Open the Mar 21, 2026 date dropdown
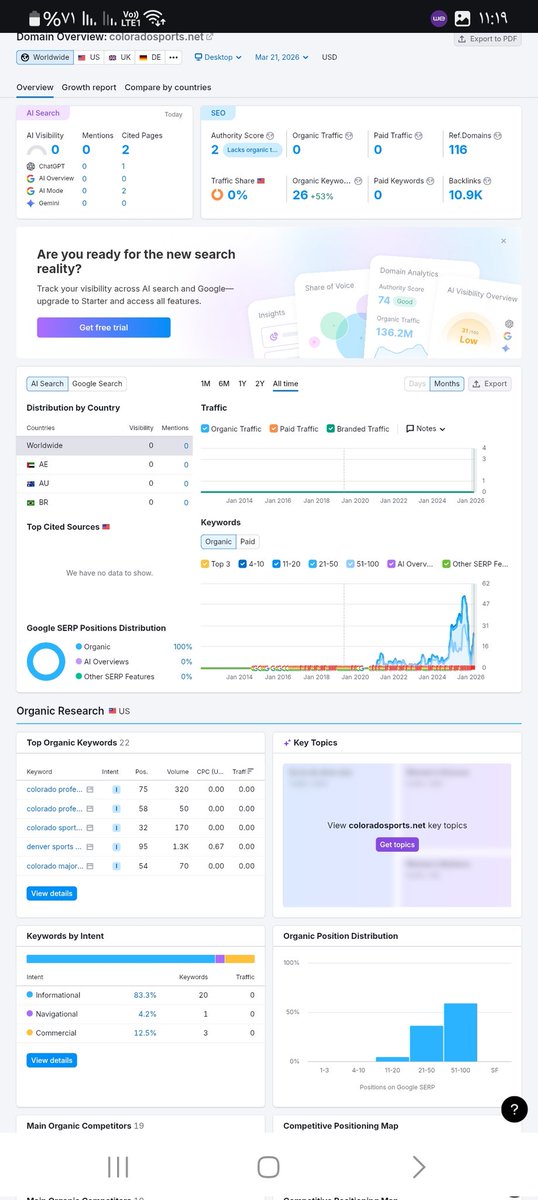The image size is (538, 1200). point(283,58)
